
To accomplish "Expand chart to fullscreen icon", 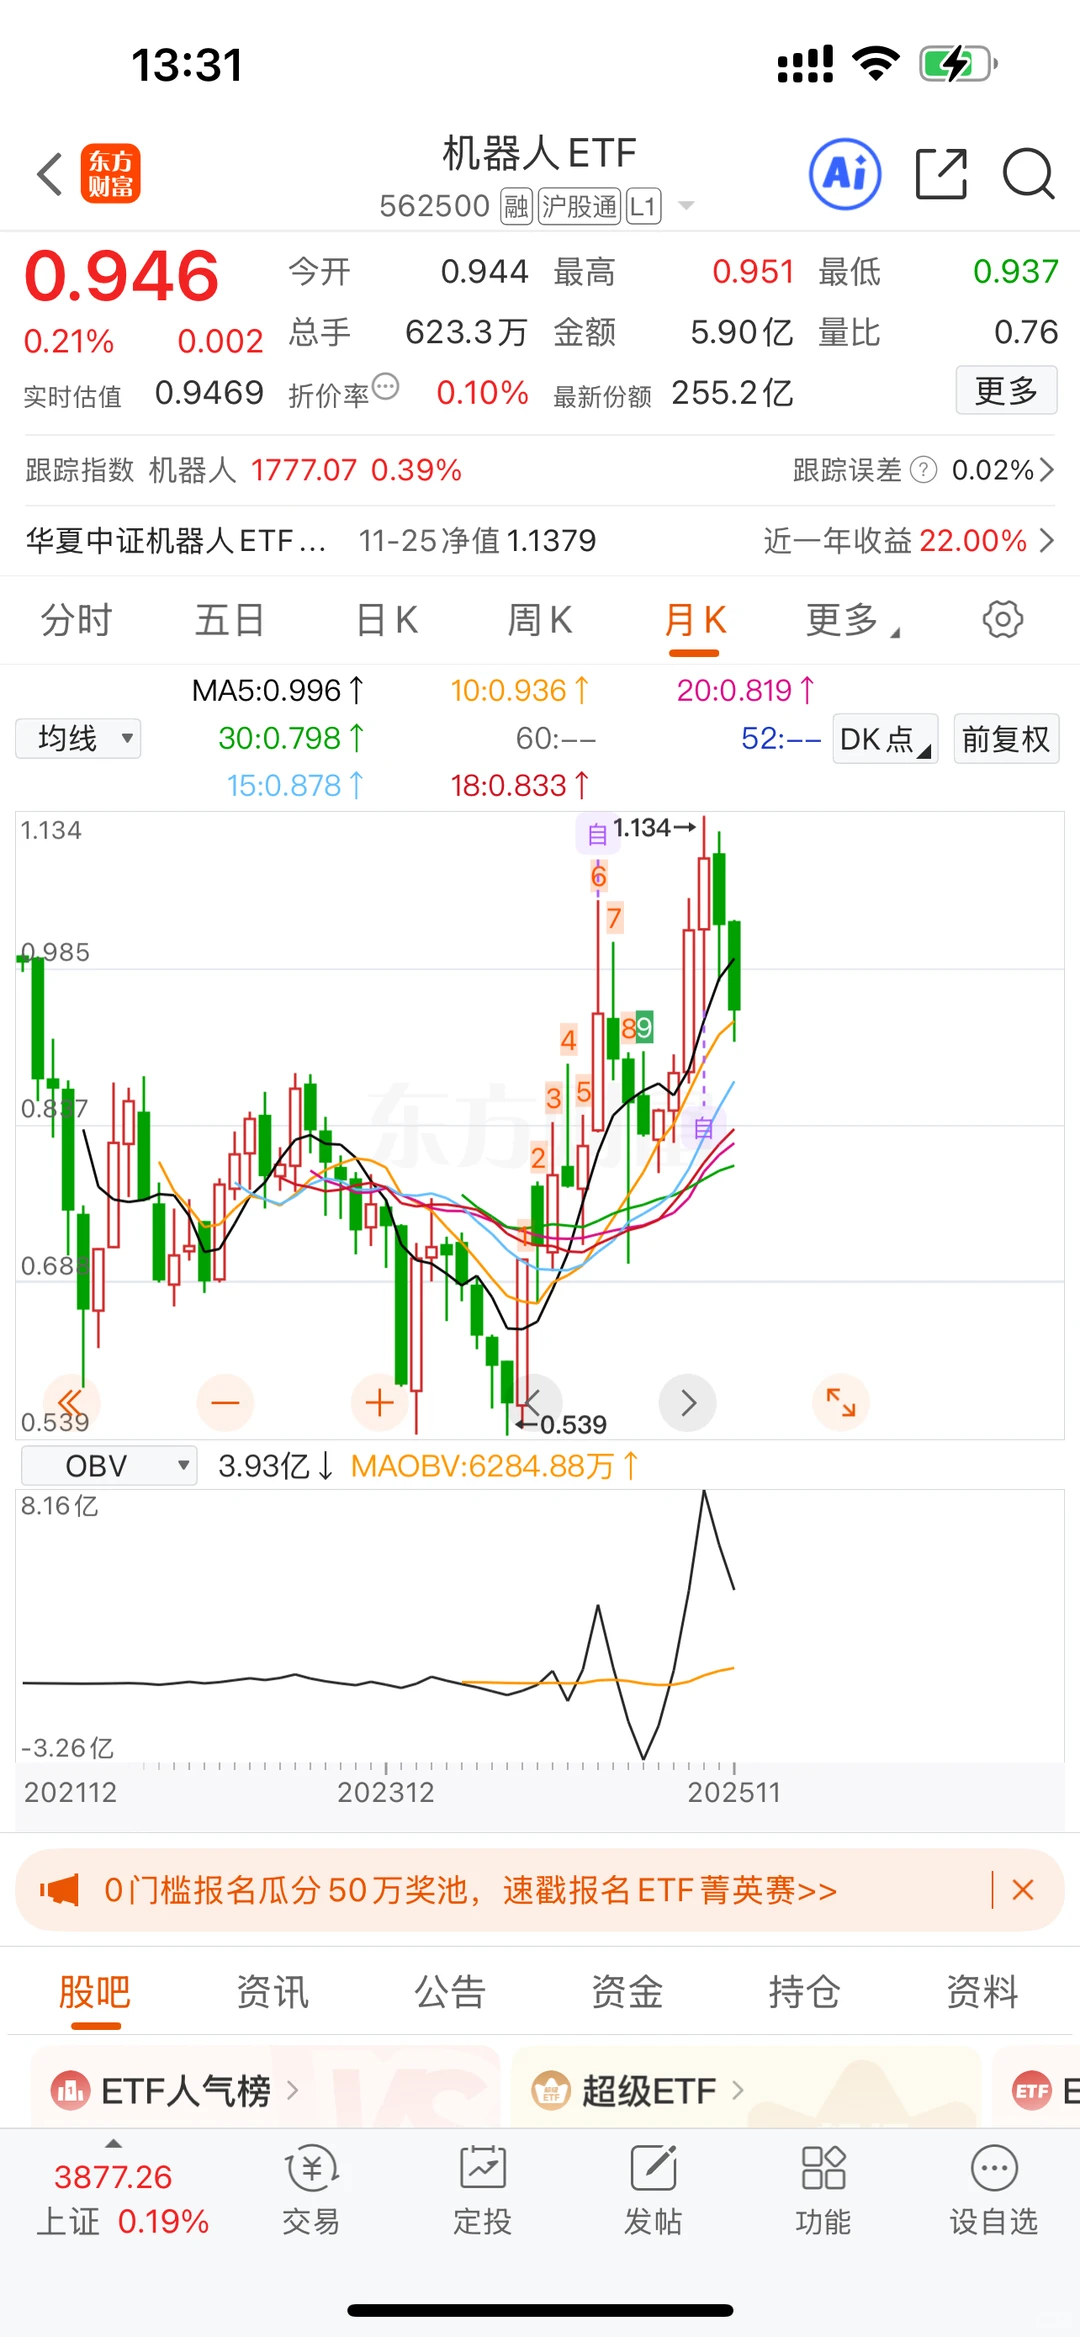I will coord(841,1402).
